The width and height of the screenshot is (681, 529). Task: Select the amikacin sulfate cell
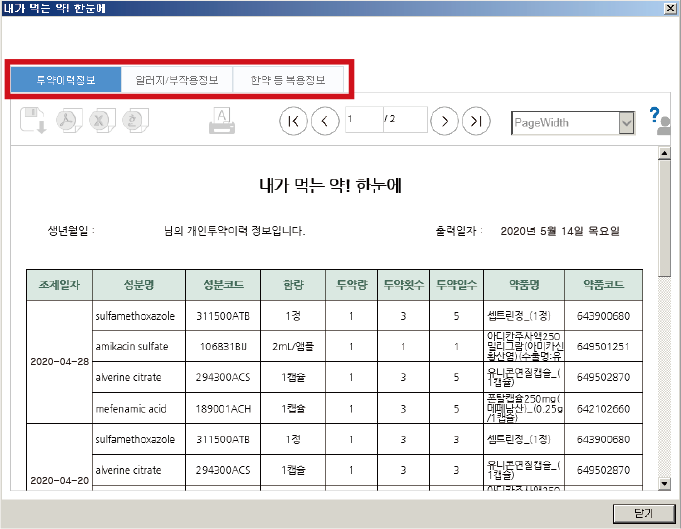click(x=139, y=346)
